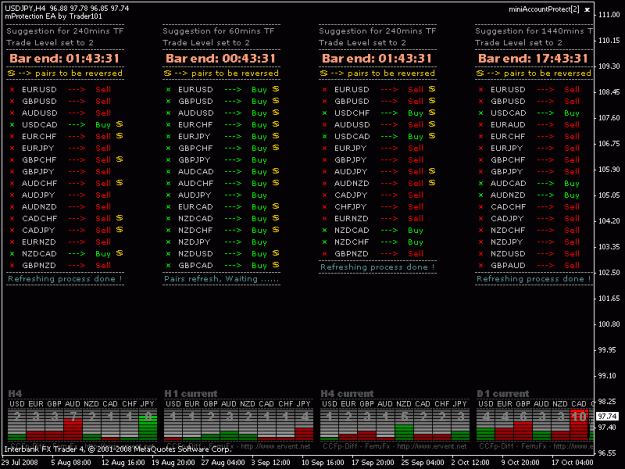Click the 111.00 price axis label

[x=609, y=15]
